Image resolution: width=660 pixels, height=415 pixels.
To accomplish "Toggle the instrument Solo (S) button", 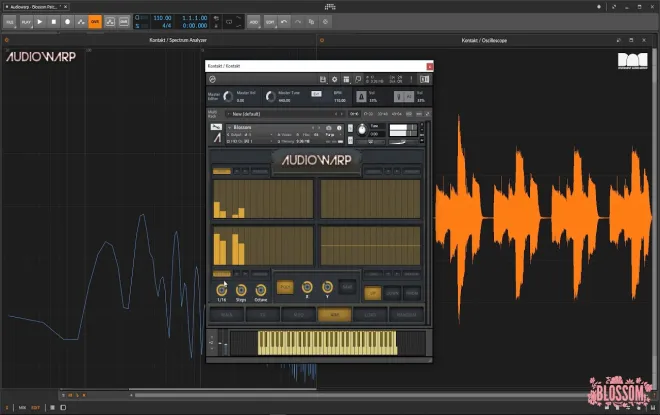I will [350, 128].
